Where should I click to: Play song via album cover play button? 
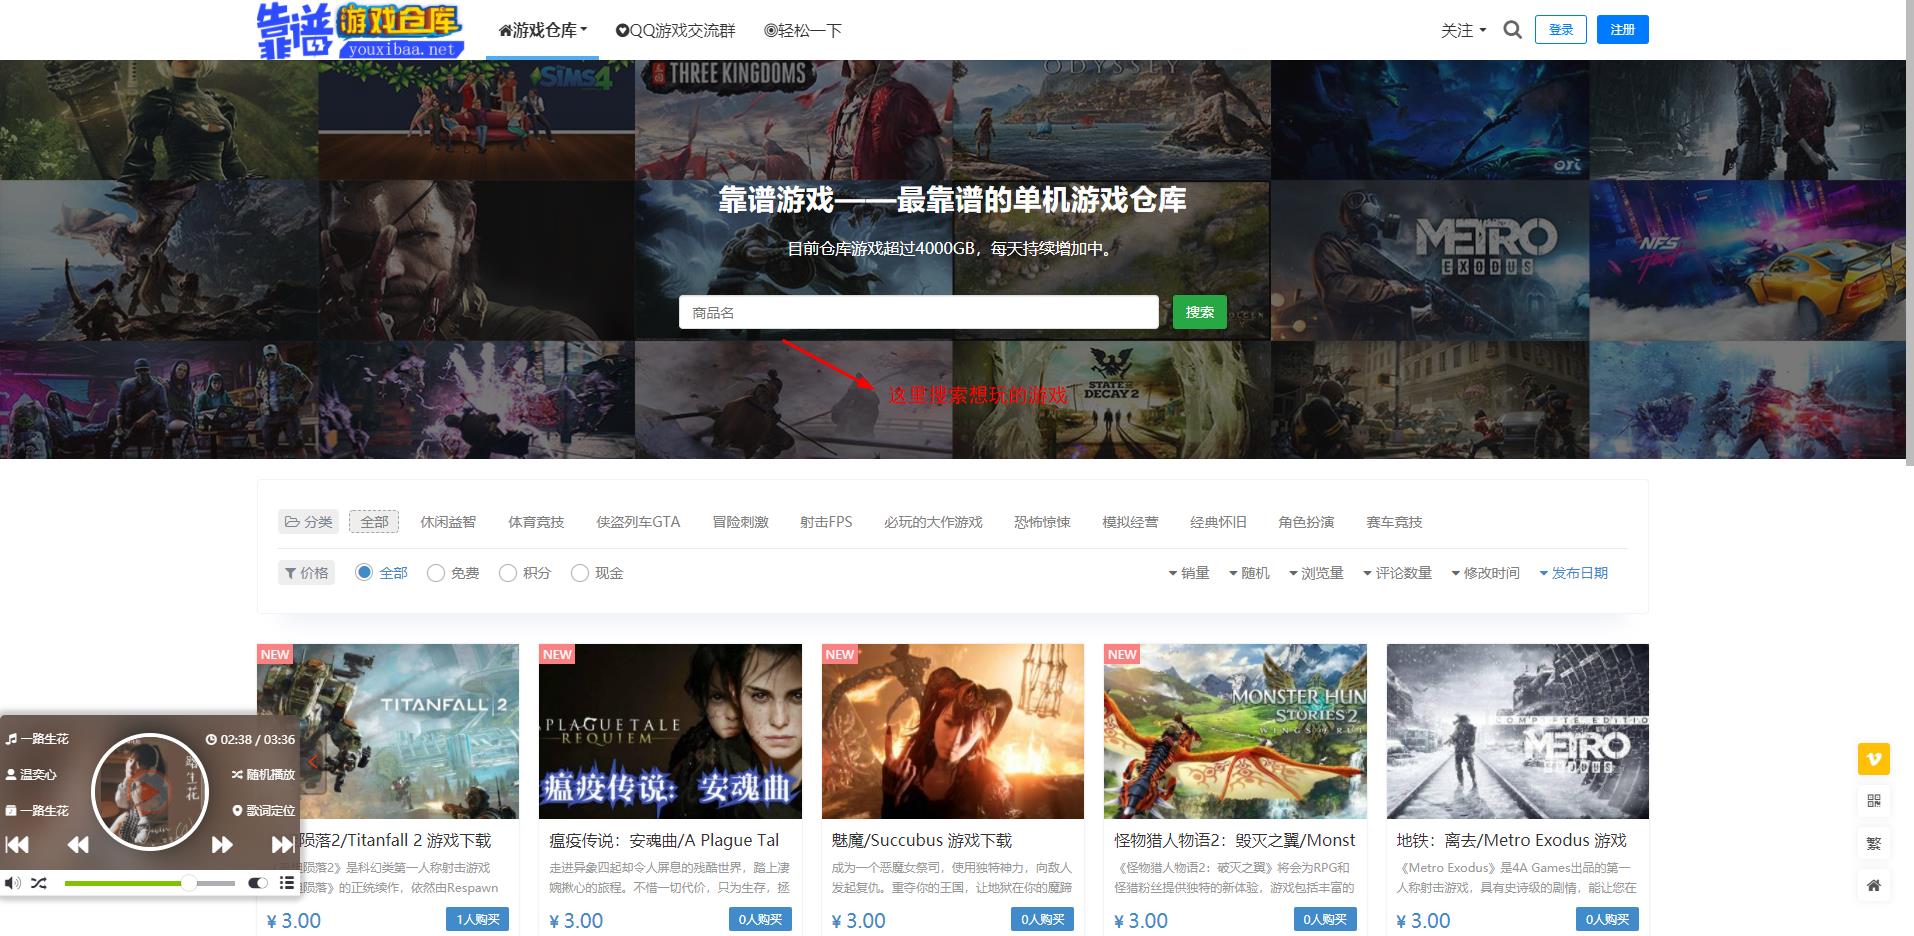click(150, 793)
